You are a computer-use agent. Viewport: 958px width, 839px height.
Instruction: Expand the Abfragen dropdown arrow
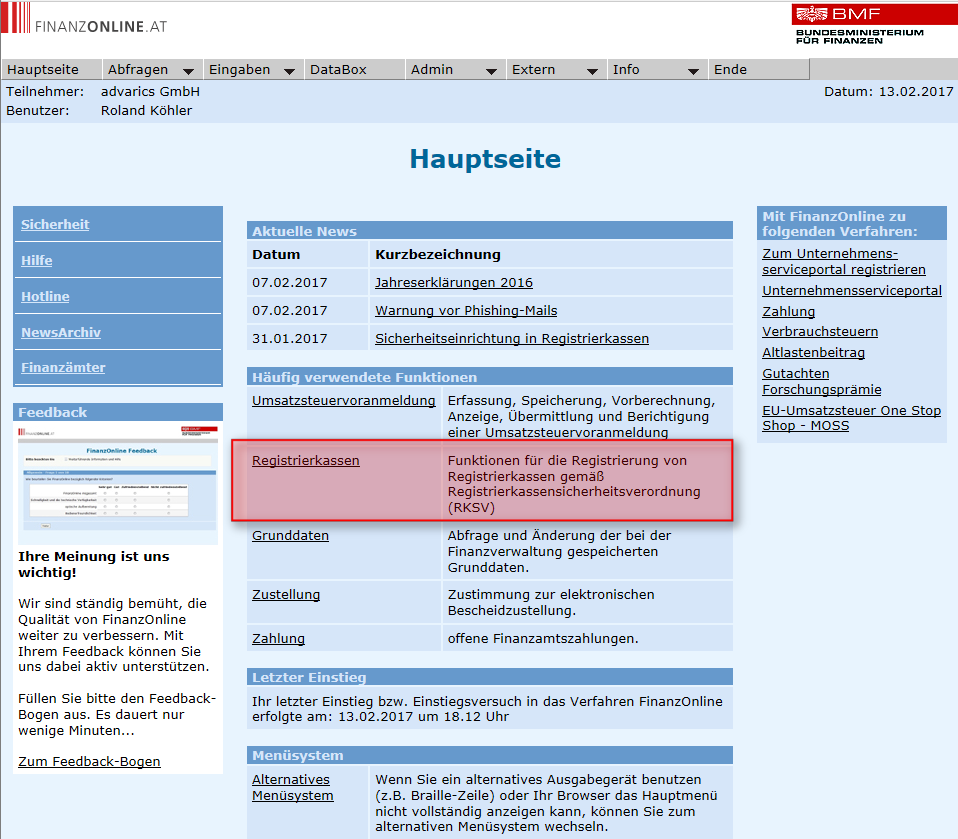coord(189,71)
